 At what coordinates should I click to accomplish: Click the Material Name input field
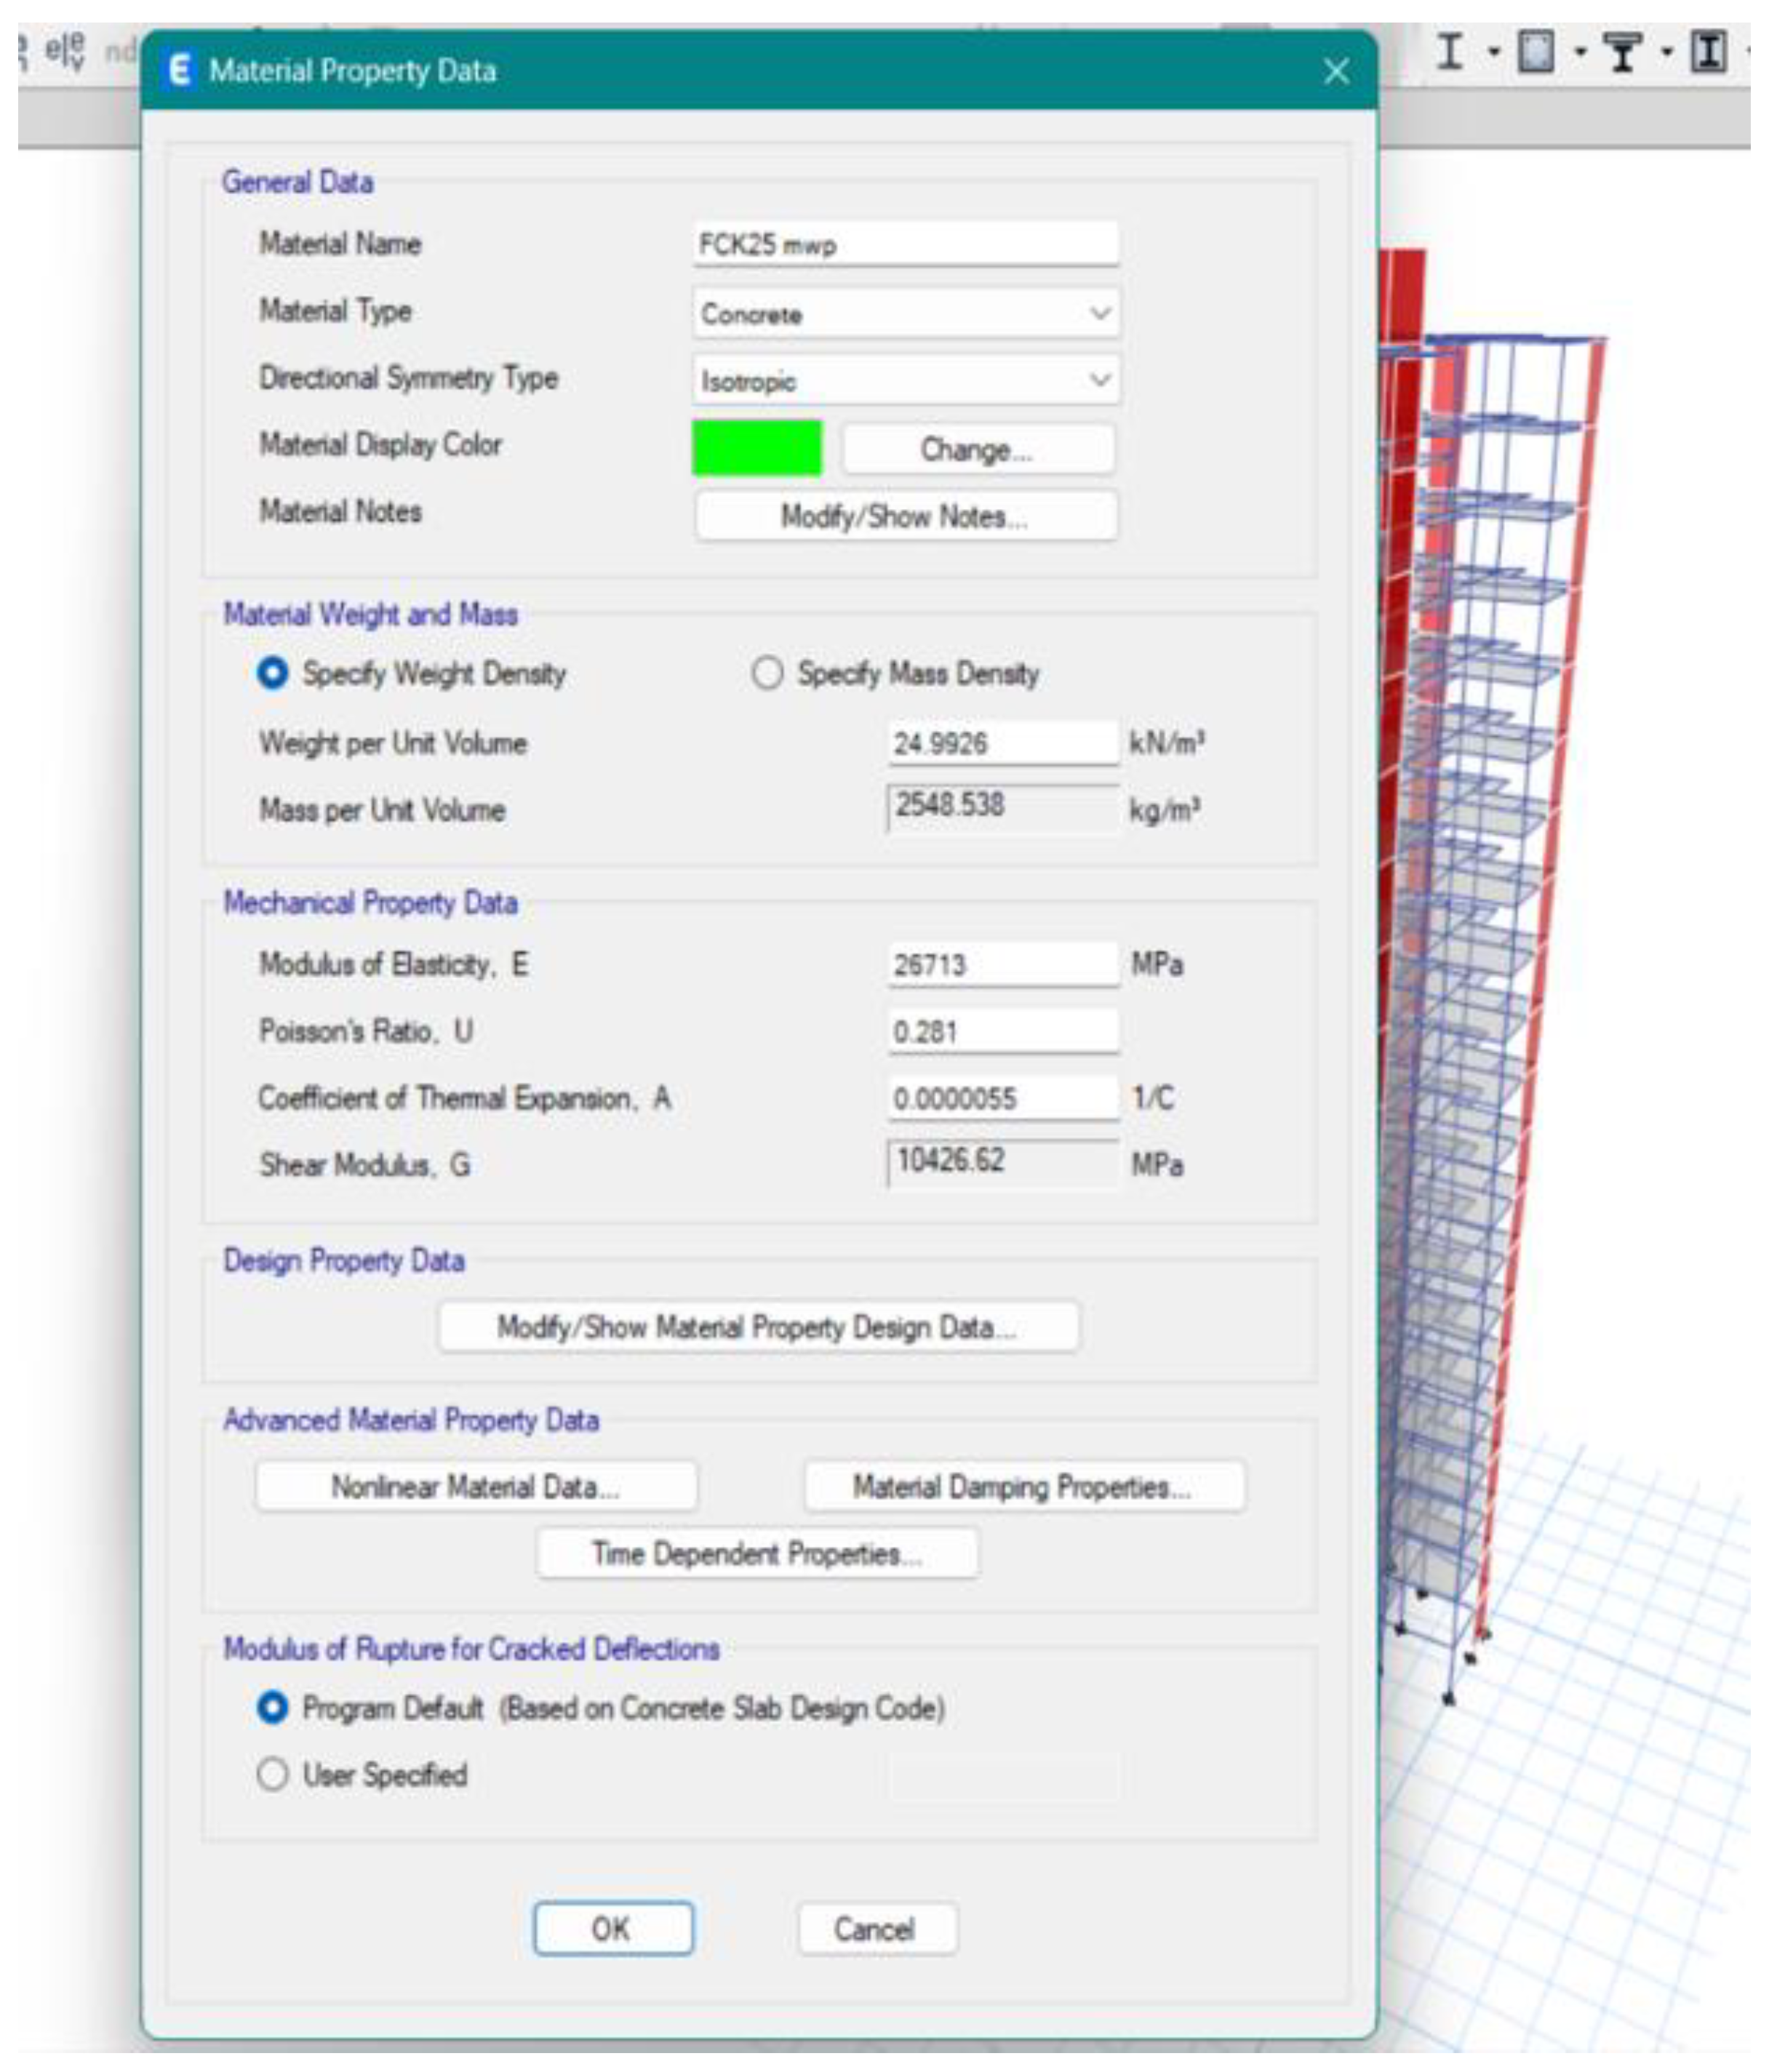905,244
